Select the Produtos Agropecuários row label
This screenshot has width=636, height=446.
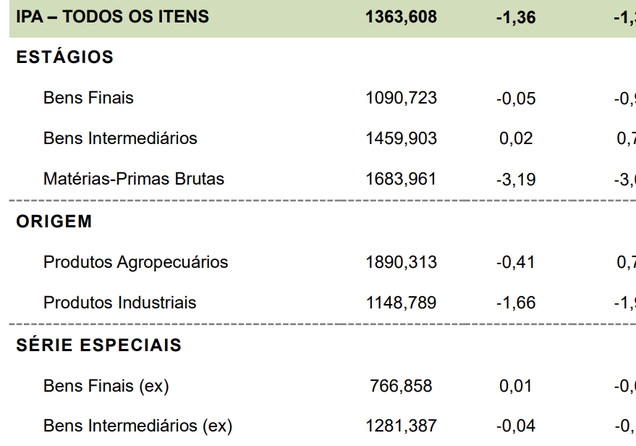pyautogui.click(x=136, y=262)
